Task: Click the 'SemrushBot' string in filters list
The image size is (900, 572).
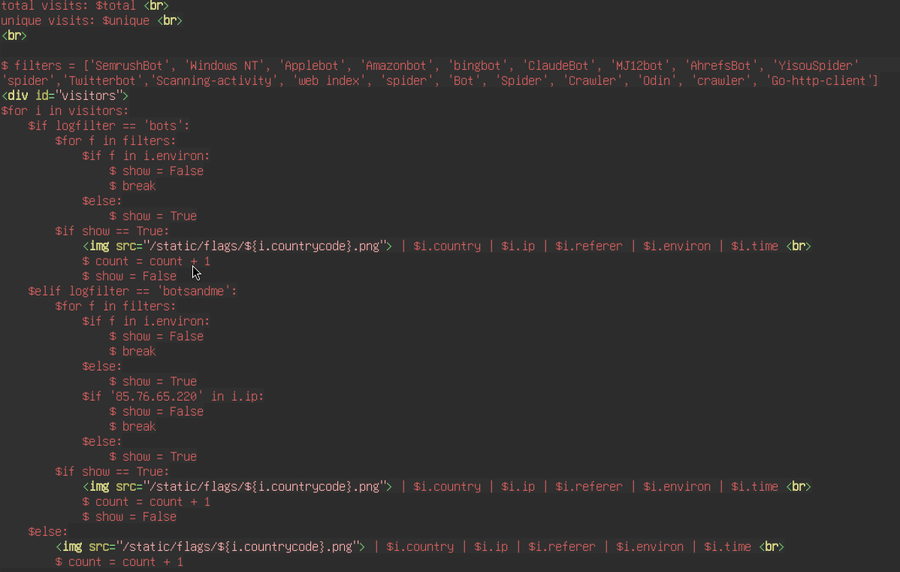Action: pos(131,65)
